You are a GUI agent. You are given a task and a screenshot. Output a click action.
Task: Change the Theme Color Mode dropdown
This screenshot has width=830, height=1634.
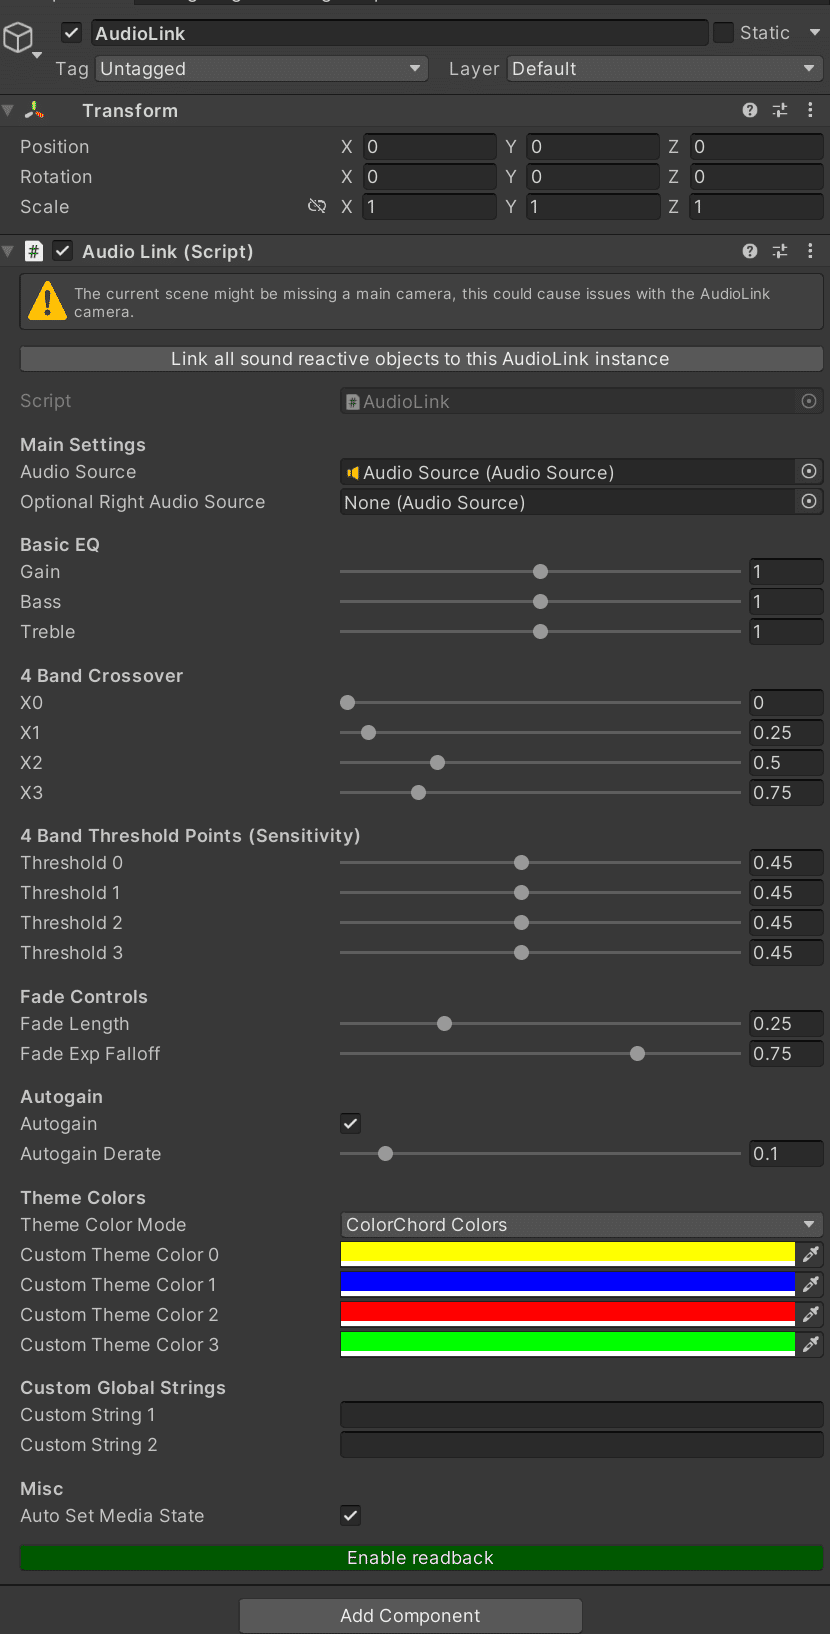(x=582, y=1224)
